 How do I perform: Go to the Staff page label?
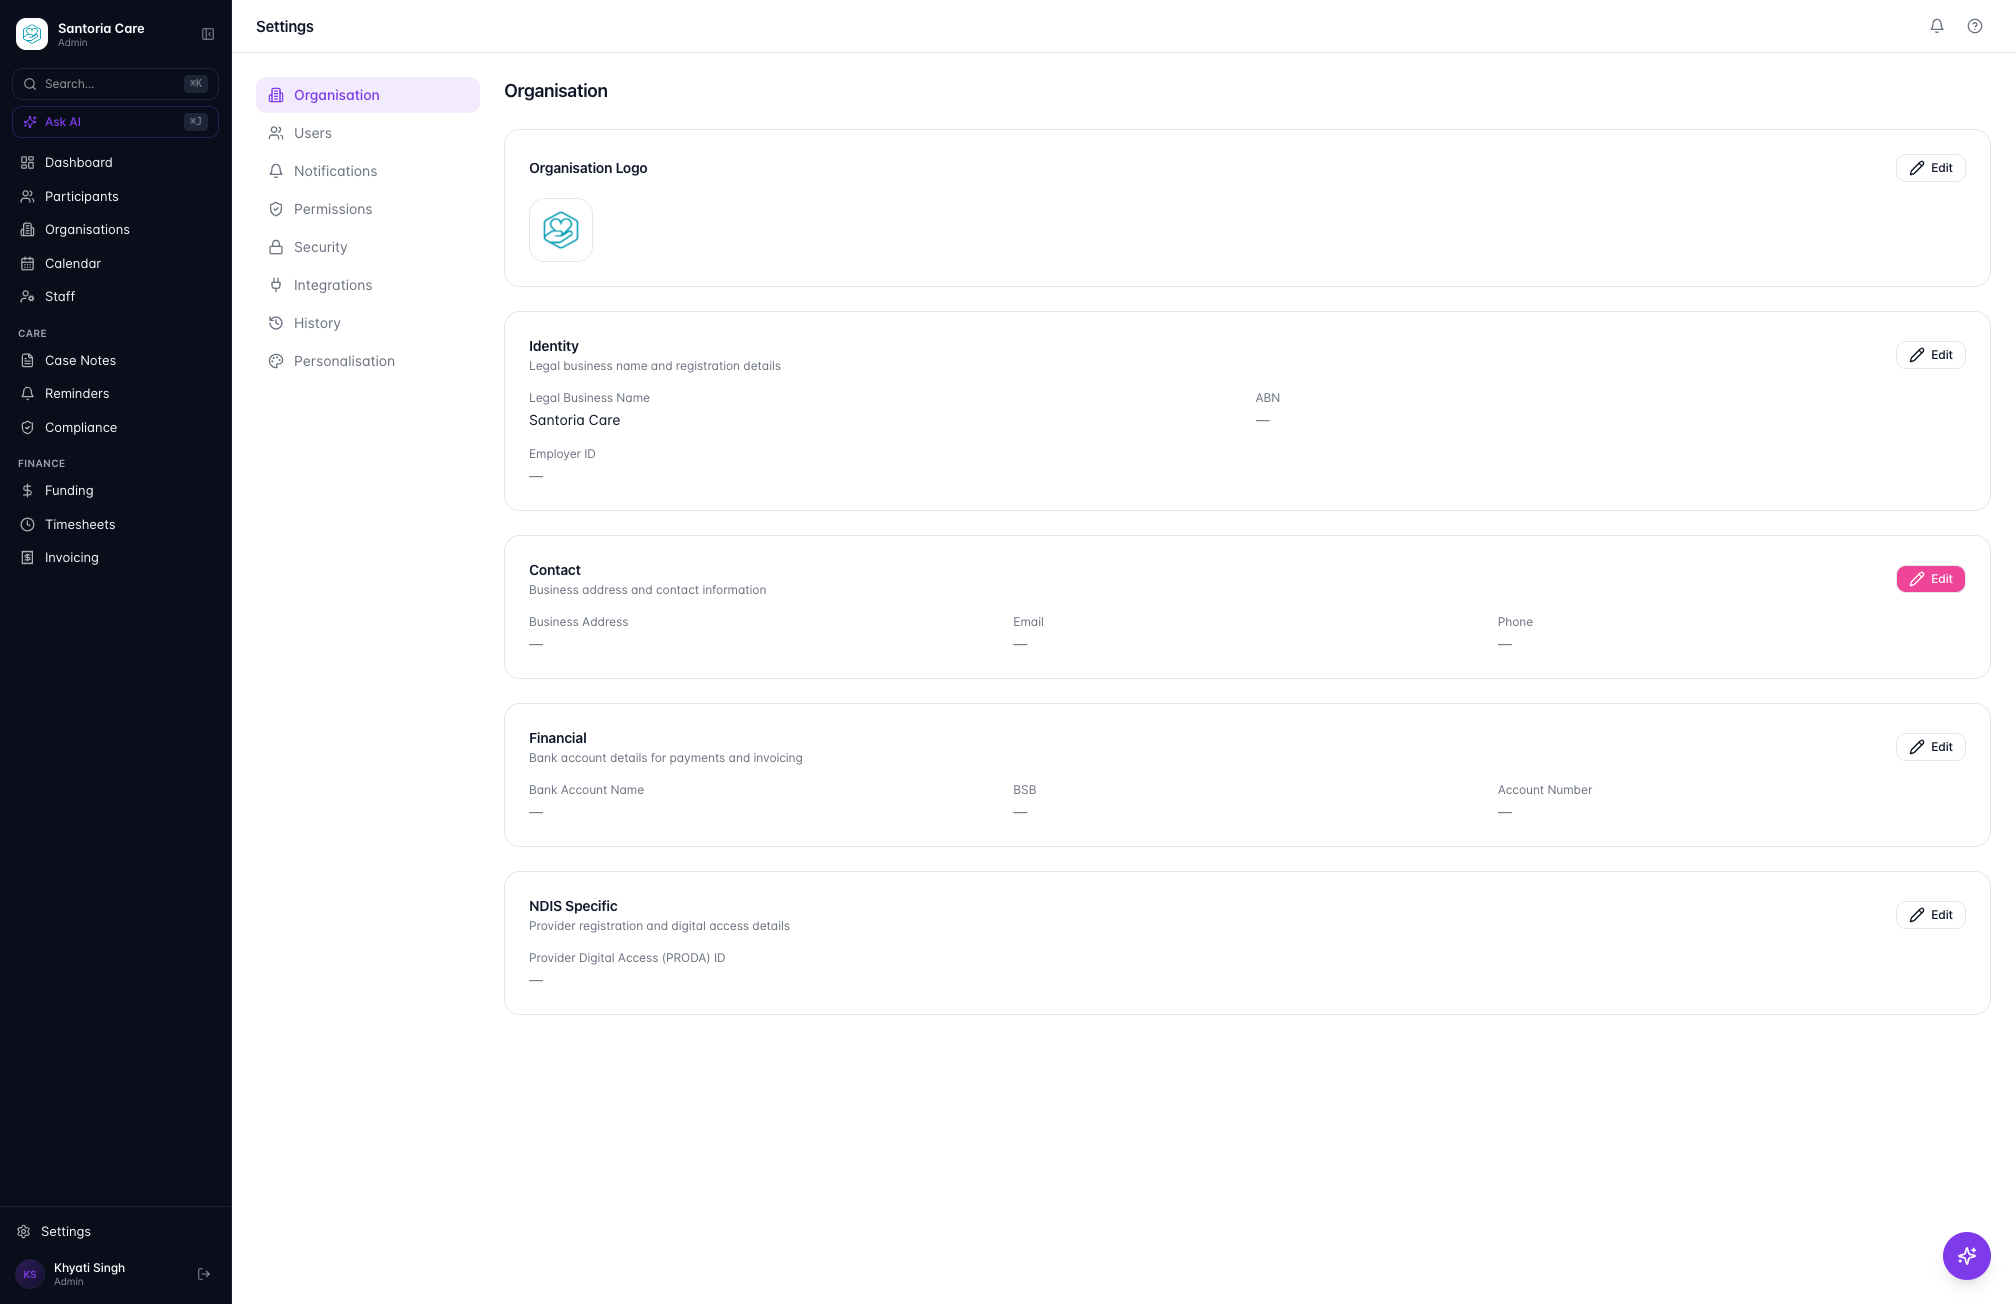60,296
